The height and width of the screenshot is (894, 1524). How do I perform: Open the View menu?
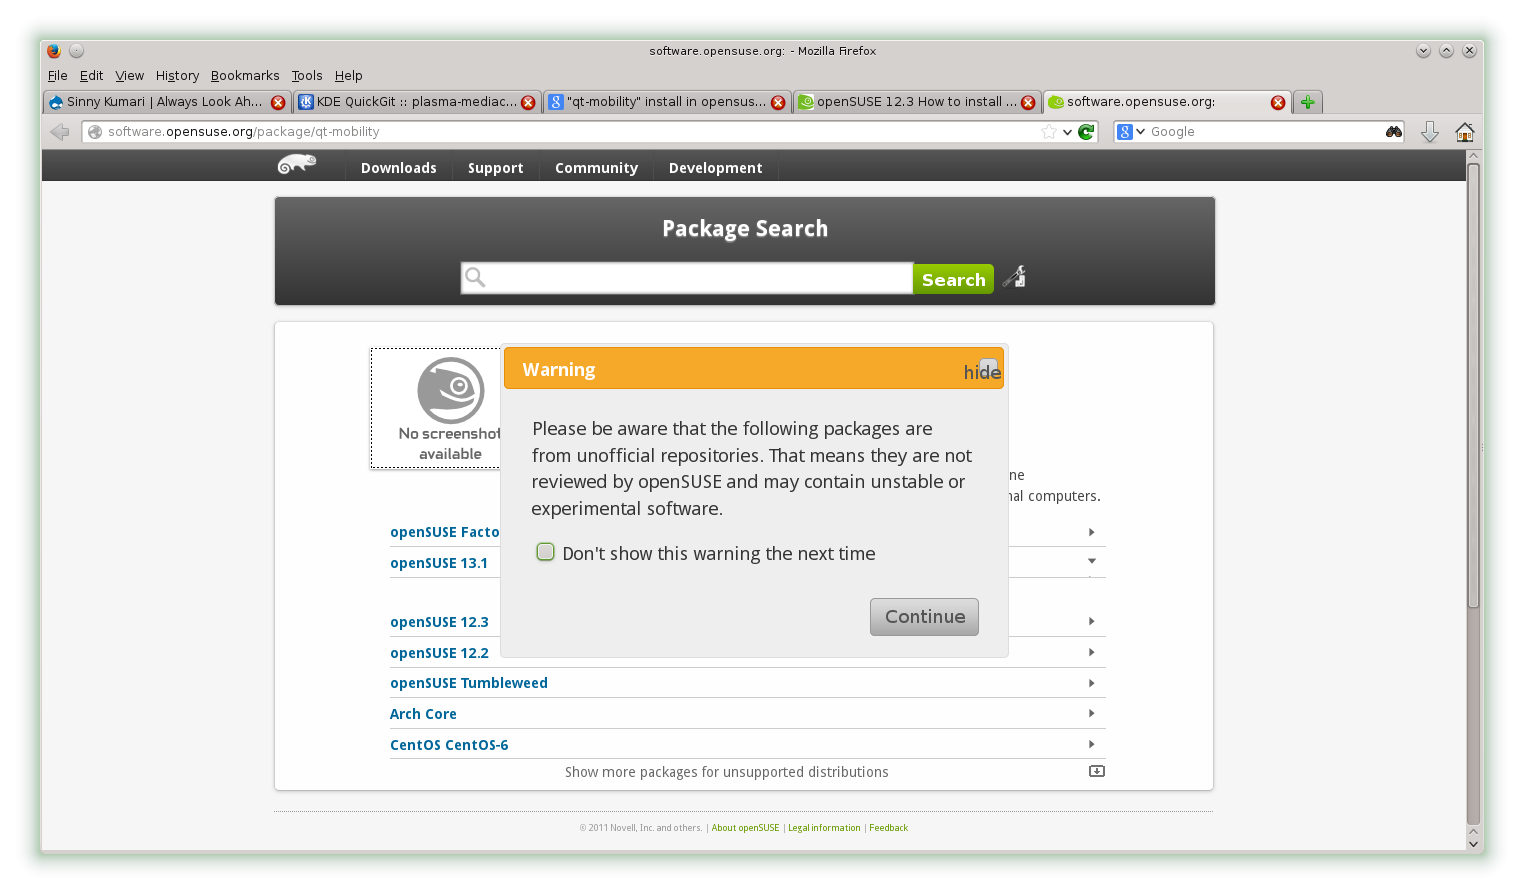point(129,76)
